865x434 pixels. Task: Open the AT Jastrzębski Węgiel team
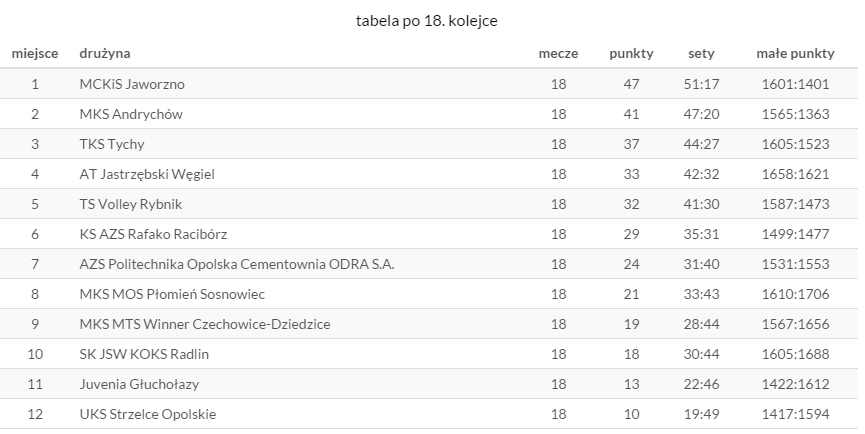coord(147,174)
